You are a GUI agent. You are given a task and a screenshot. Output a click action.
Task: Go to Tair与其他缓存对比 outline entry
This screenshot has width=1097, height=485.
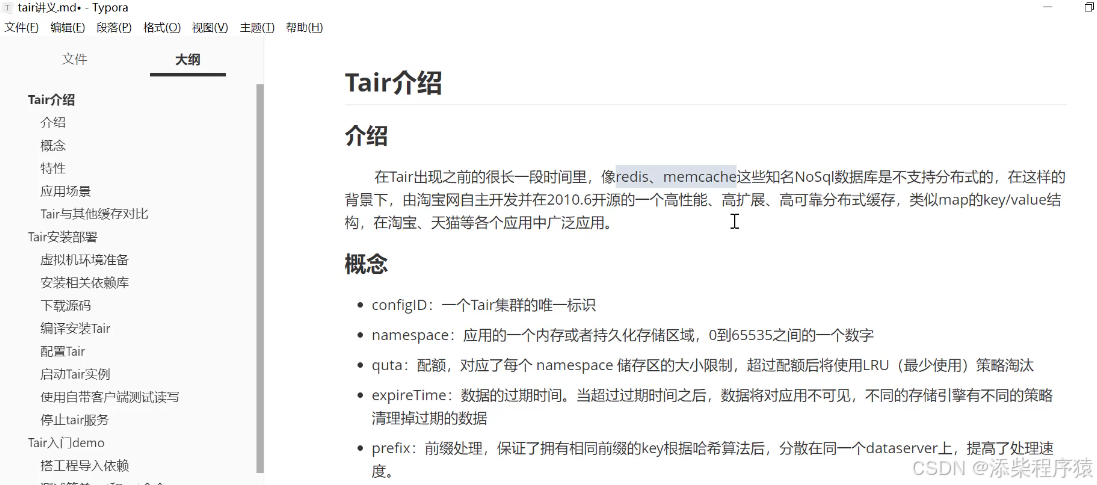94,213
